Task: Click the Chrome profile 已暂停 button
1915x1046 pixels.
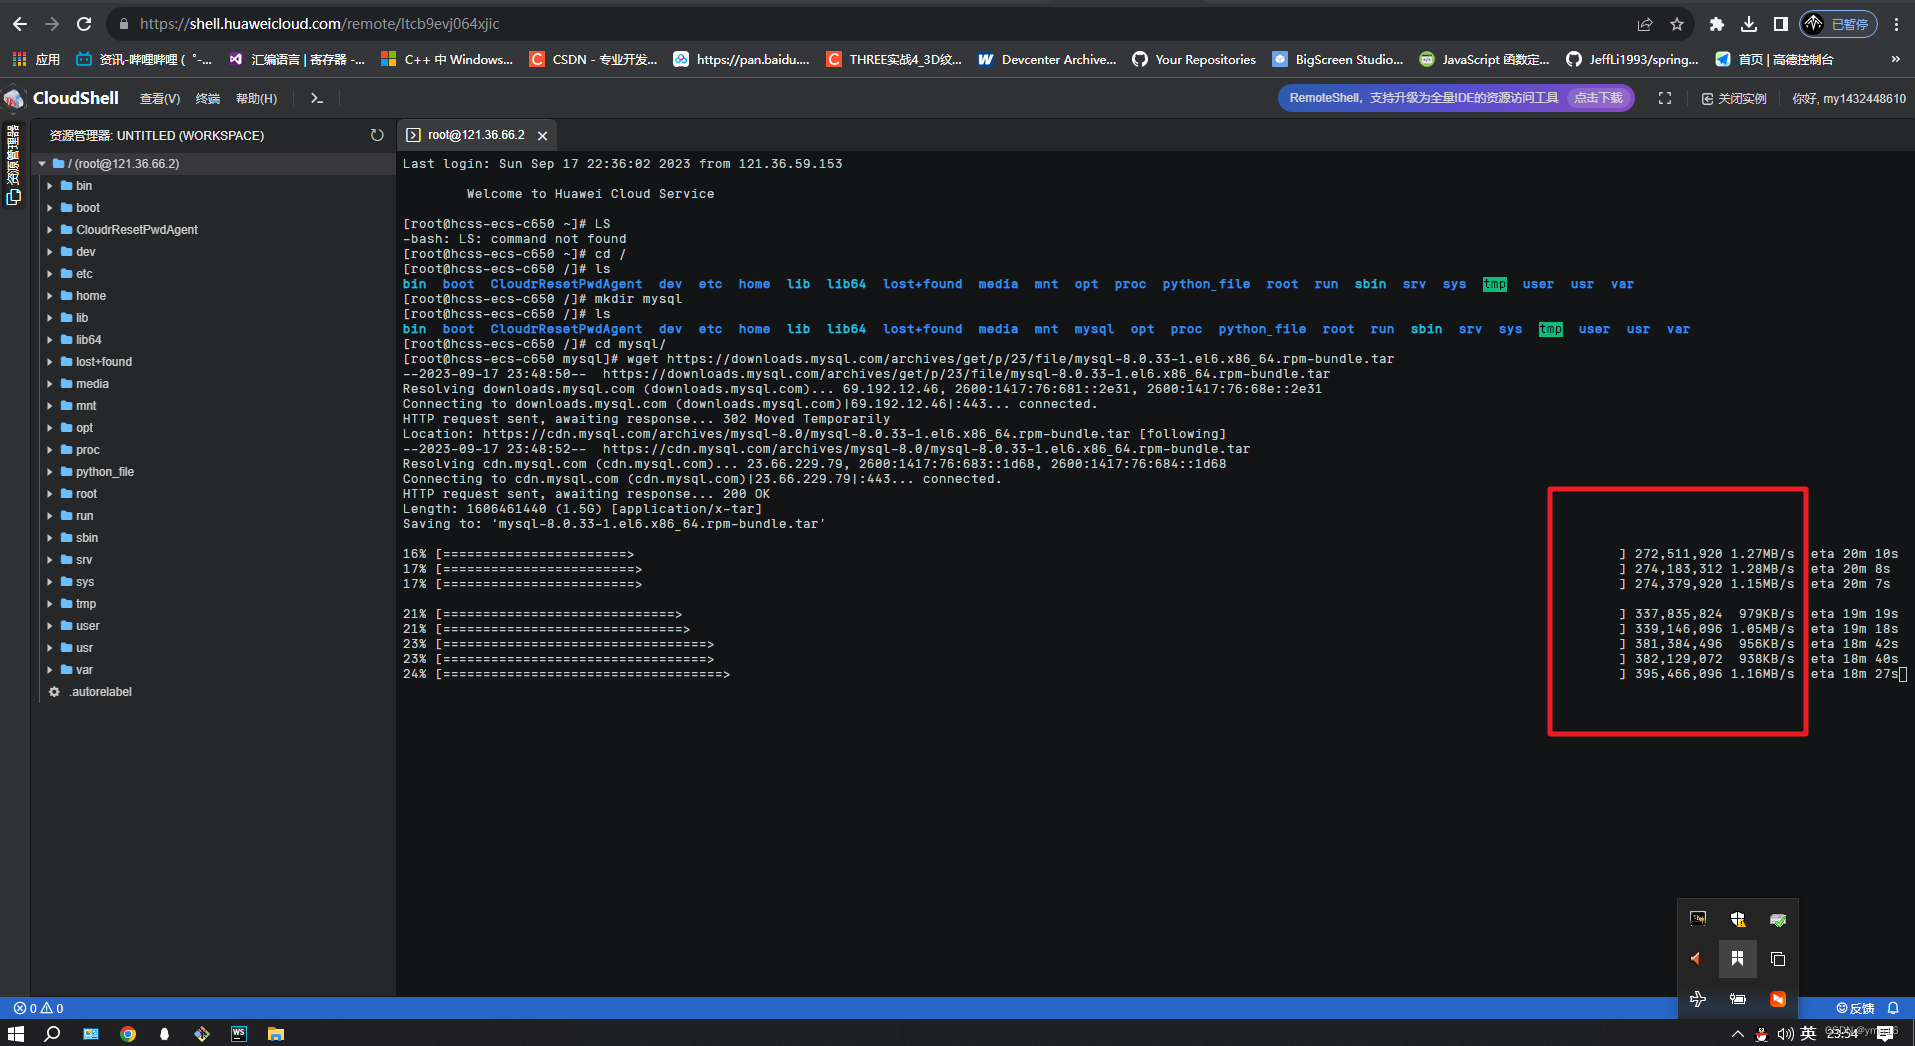Action: [x=1839, y=24]
